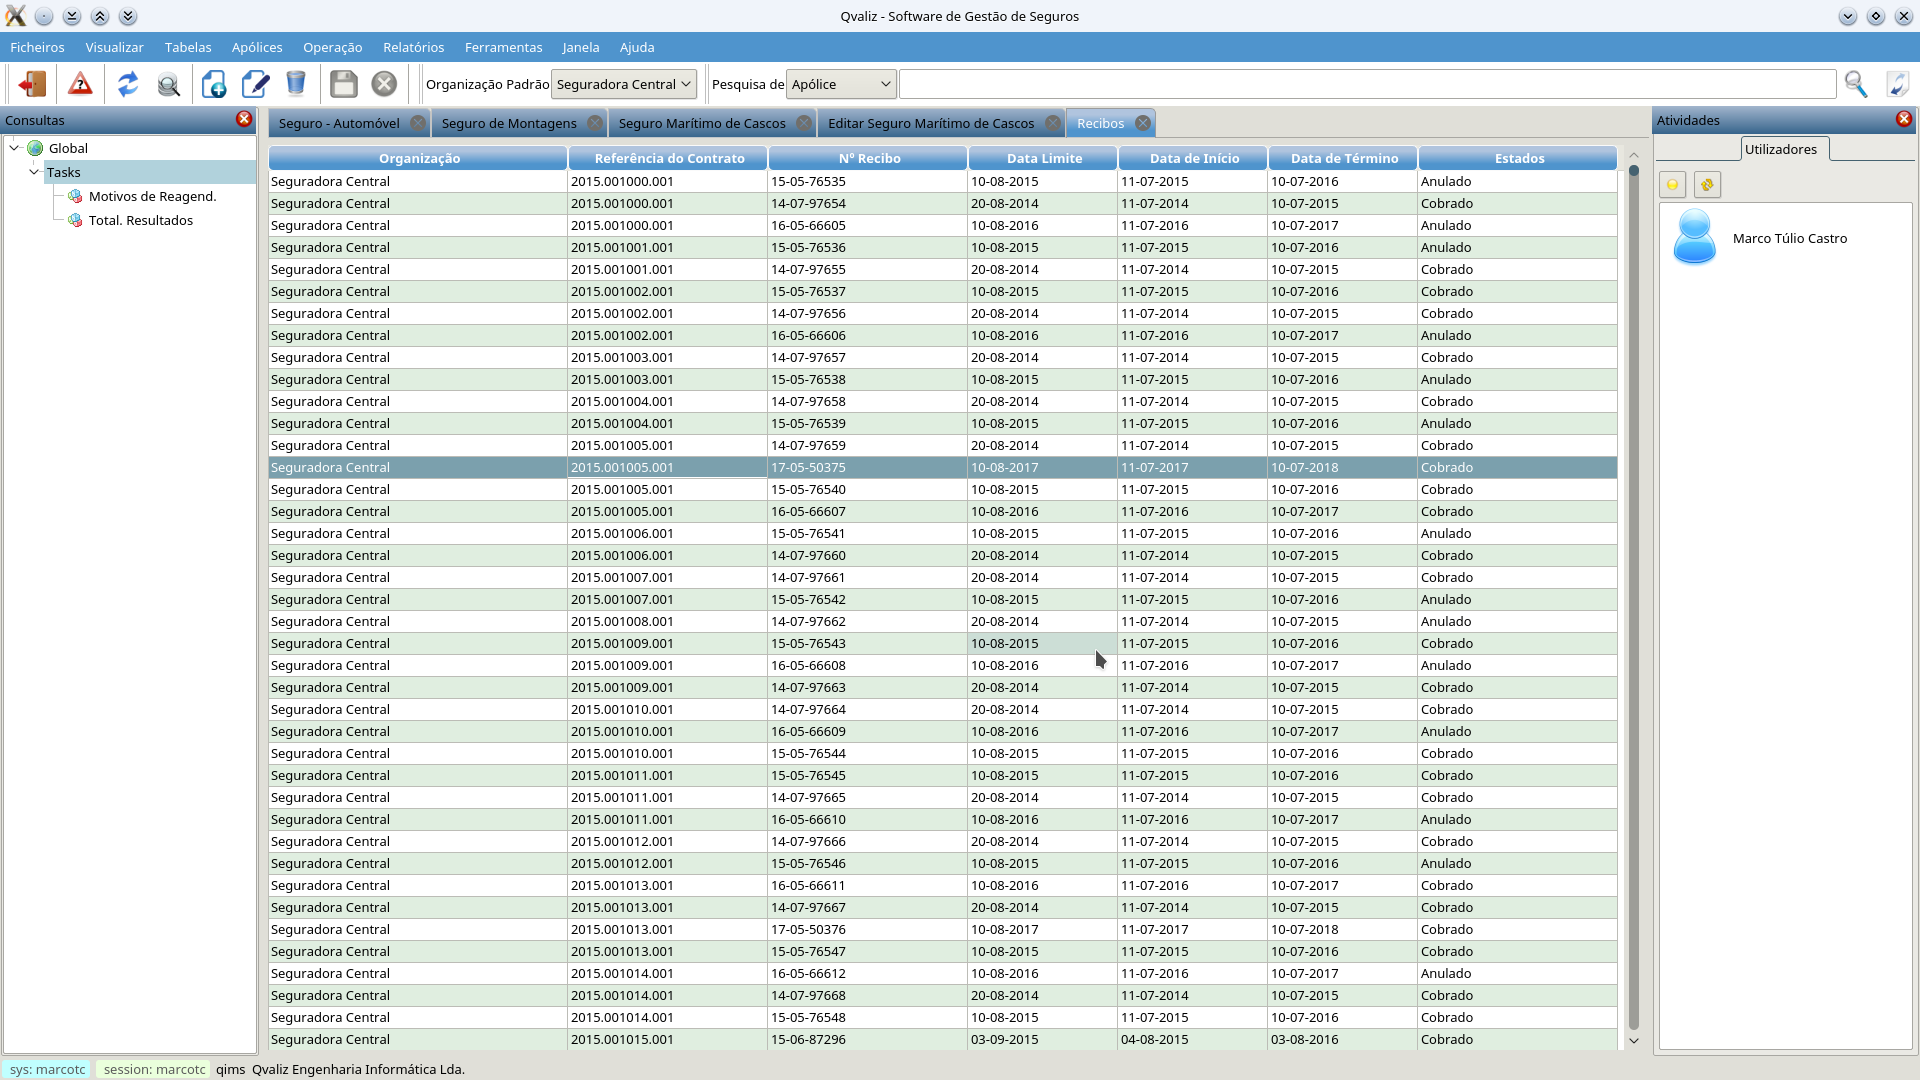Open the Organização Padrão dropdown
The height and width of the screenshot is (1080, 1920).
pos(624,84)
